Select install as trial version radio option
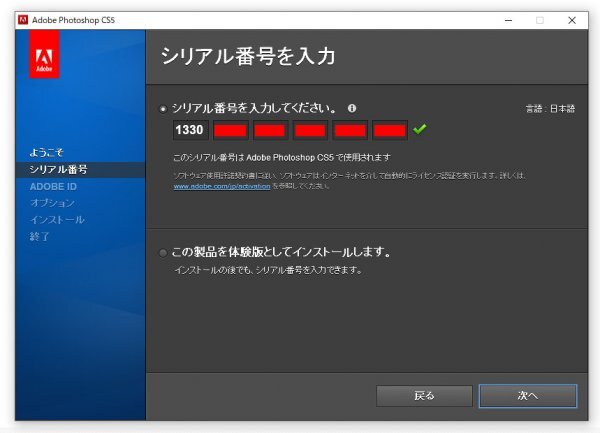Viewport: 600px width, 433px height. [x=163, y=253]
